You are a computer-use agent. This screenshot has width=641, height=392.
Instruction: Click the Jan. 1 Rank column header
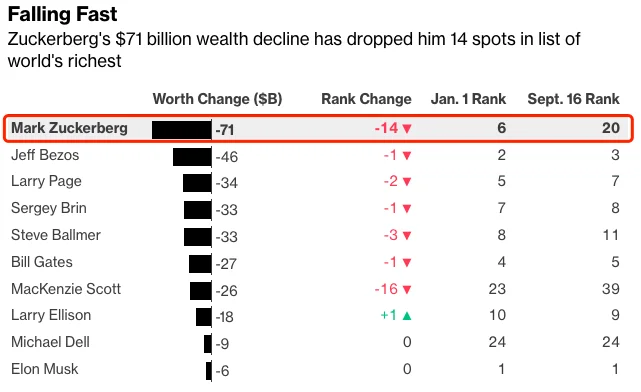pyautogui.click(x=468, y=99)
